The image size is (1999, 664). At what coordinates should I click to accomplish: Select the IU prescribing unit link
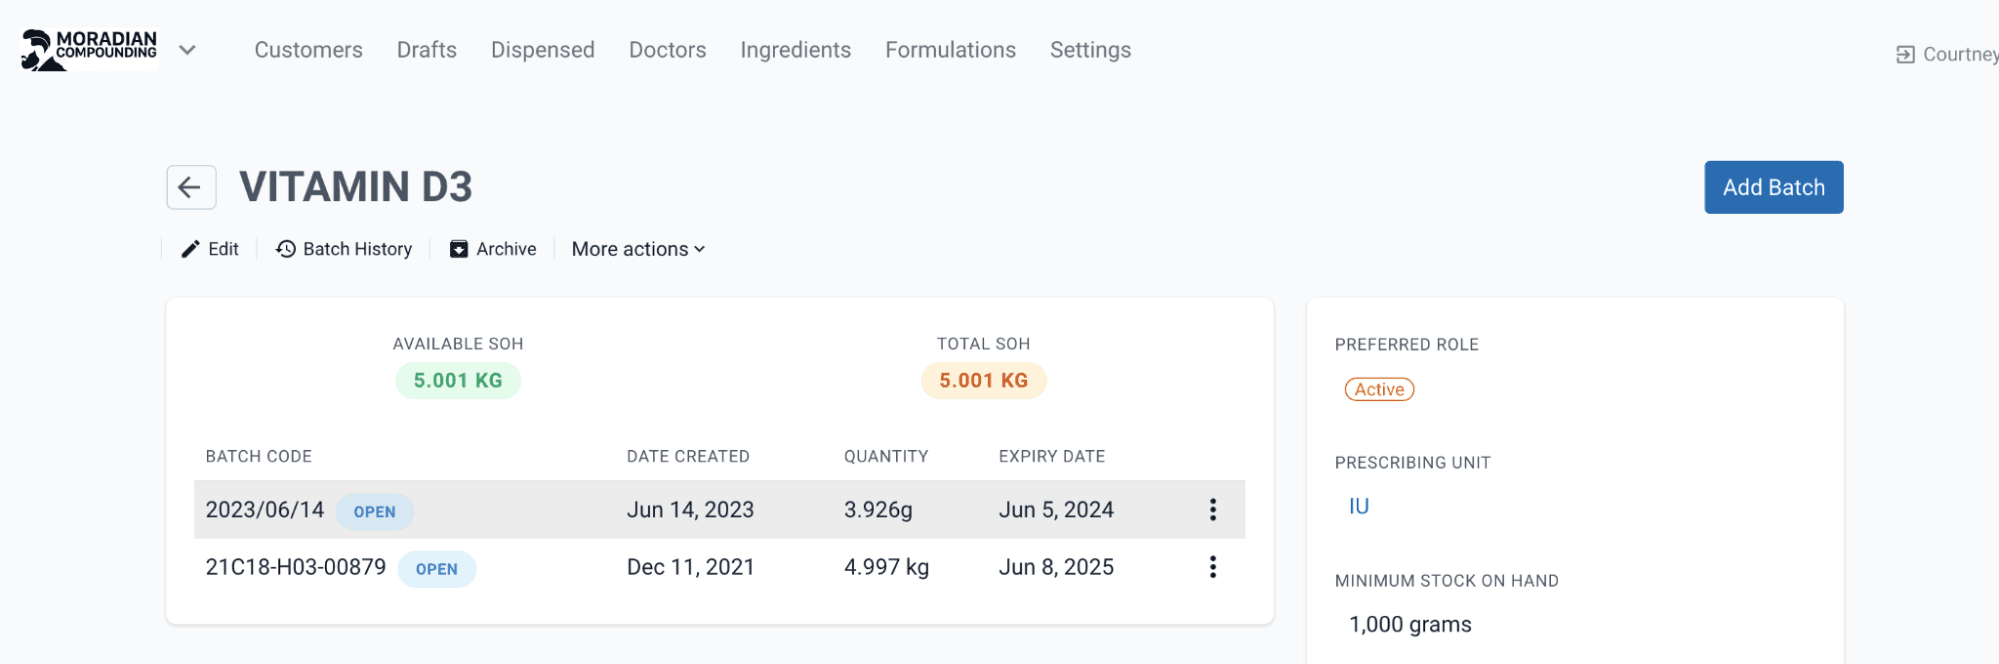click(x=1358, y=506)
